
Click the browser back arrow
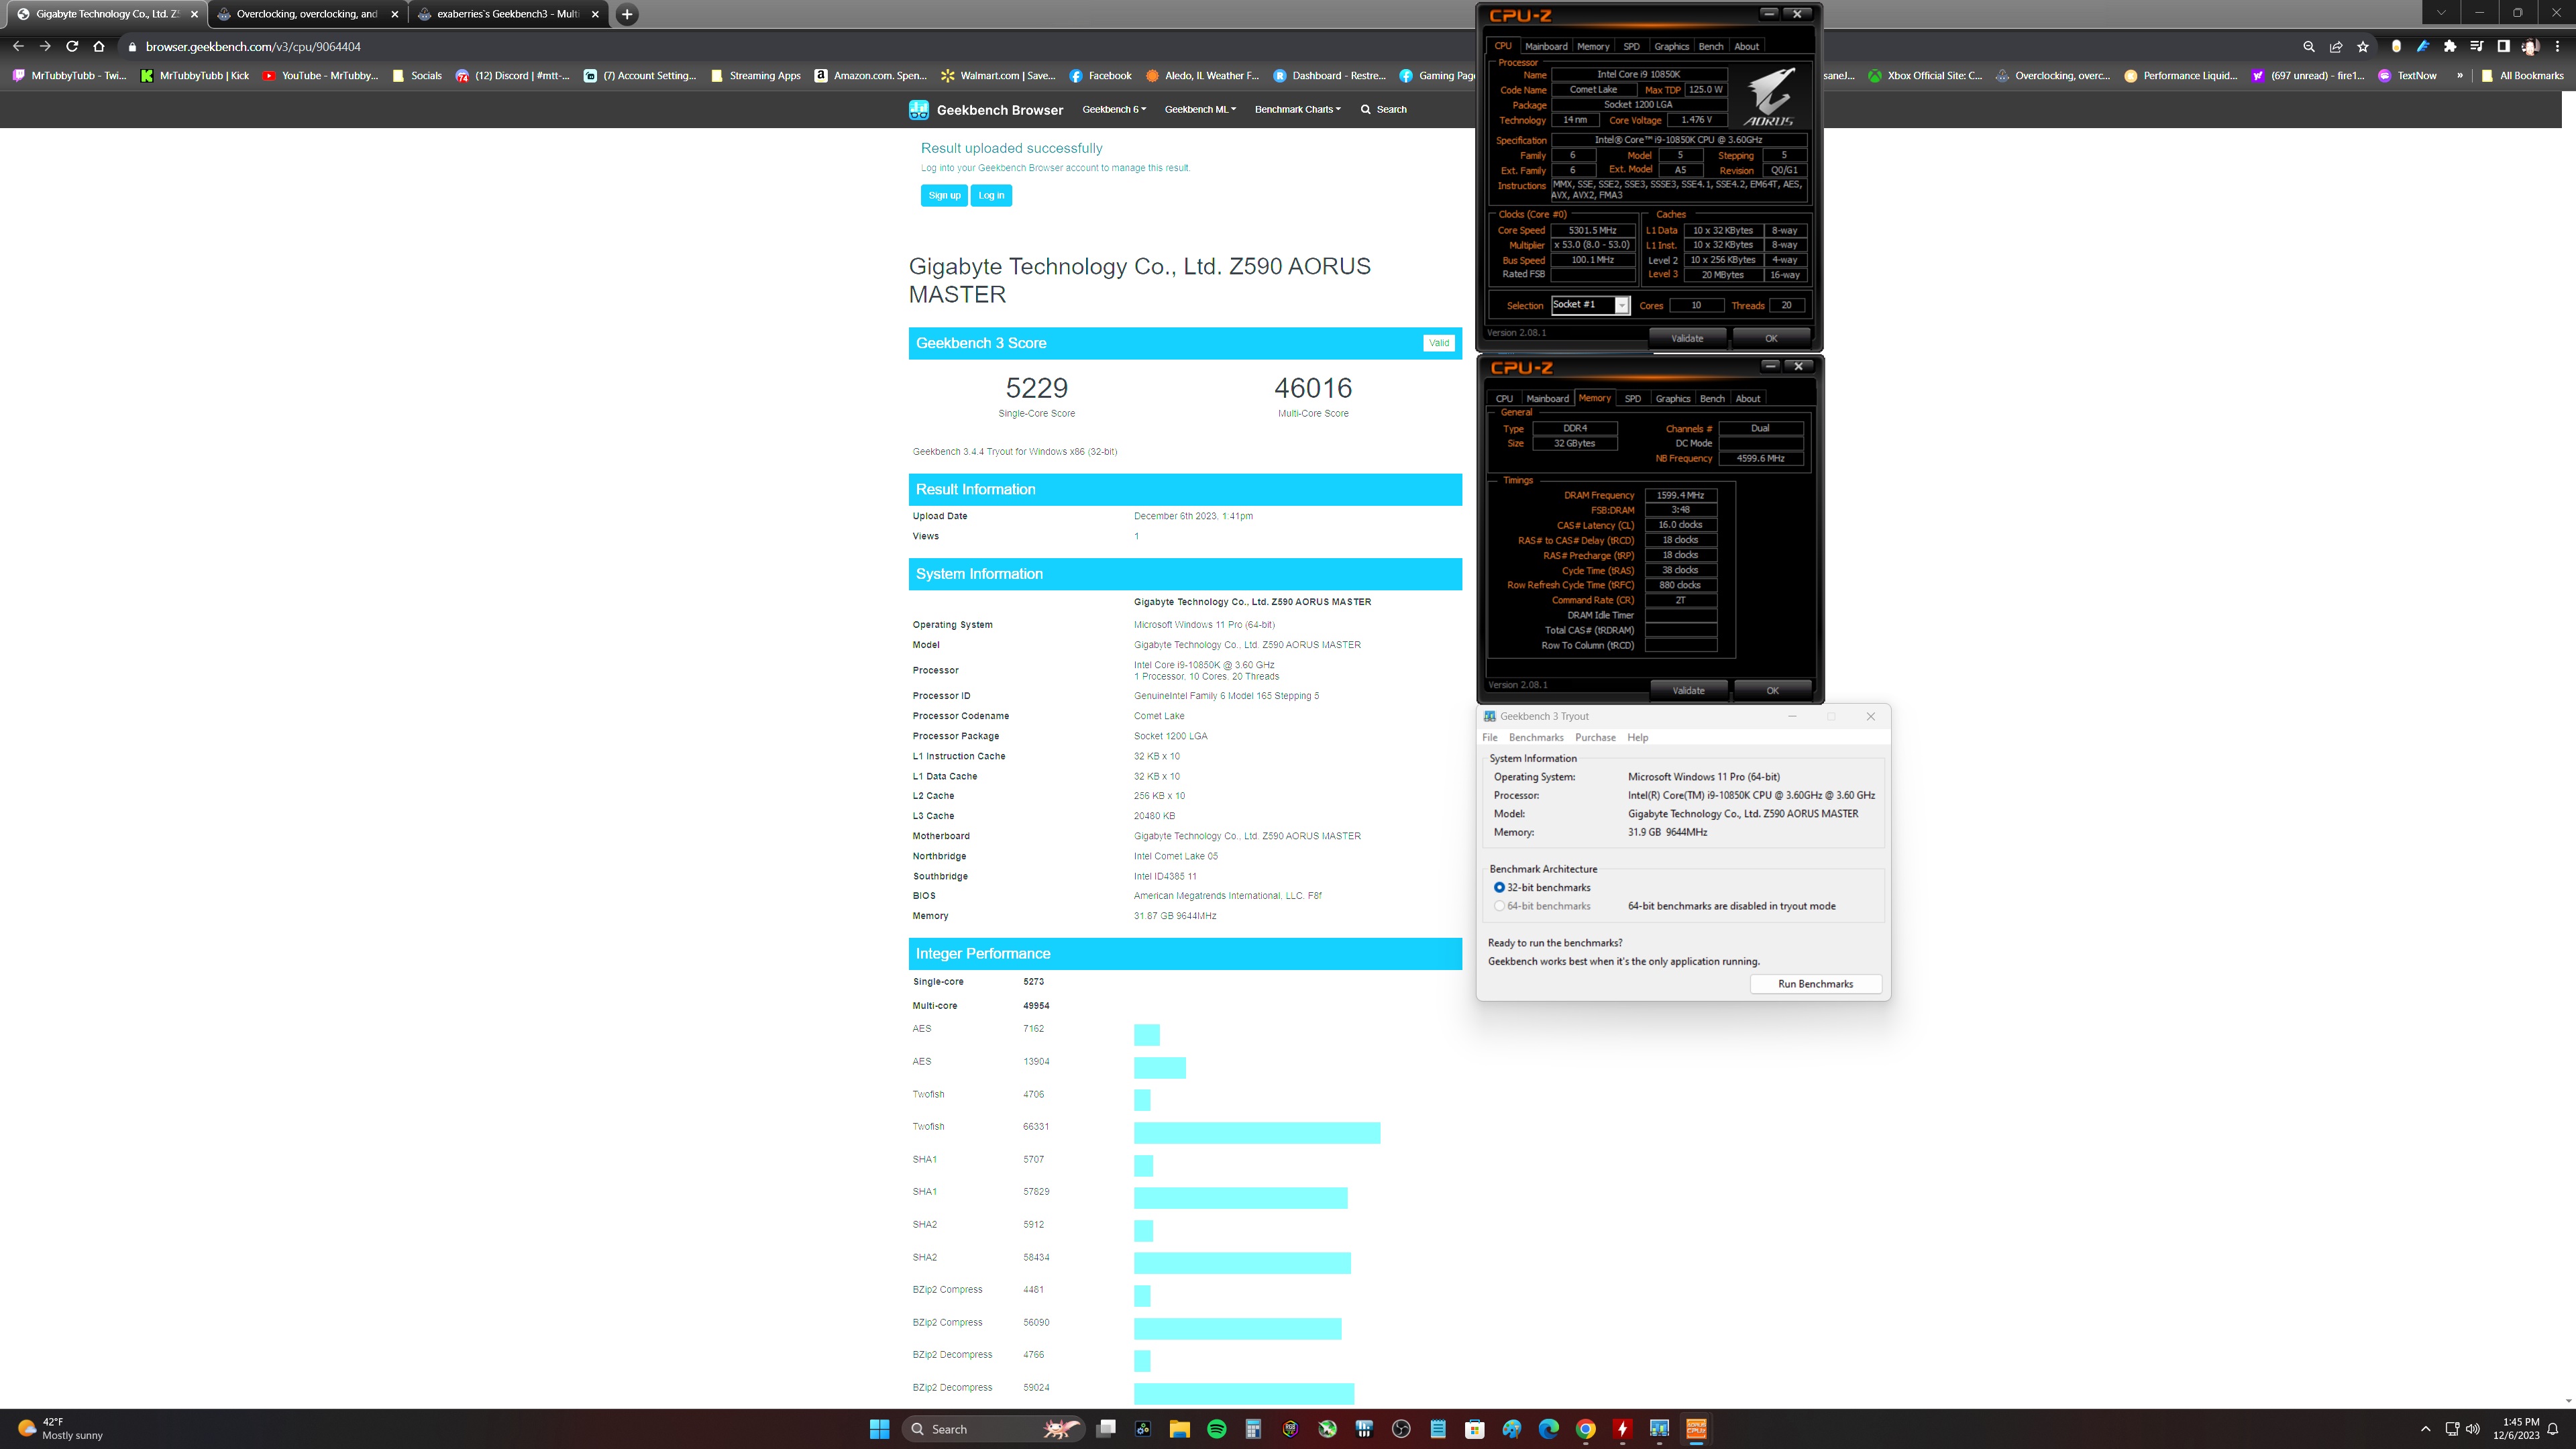(x=18, y=46)
